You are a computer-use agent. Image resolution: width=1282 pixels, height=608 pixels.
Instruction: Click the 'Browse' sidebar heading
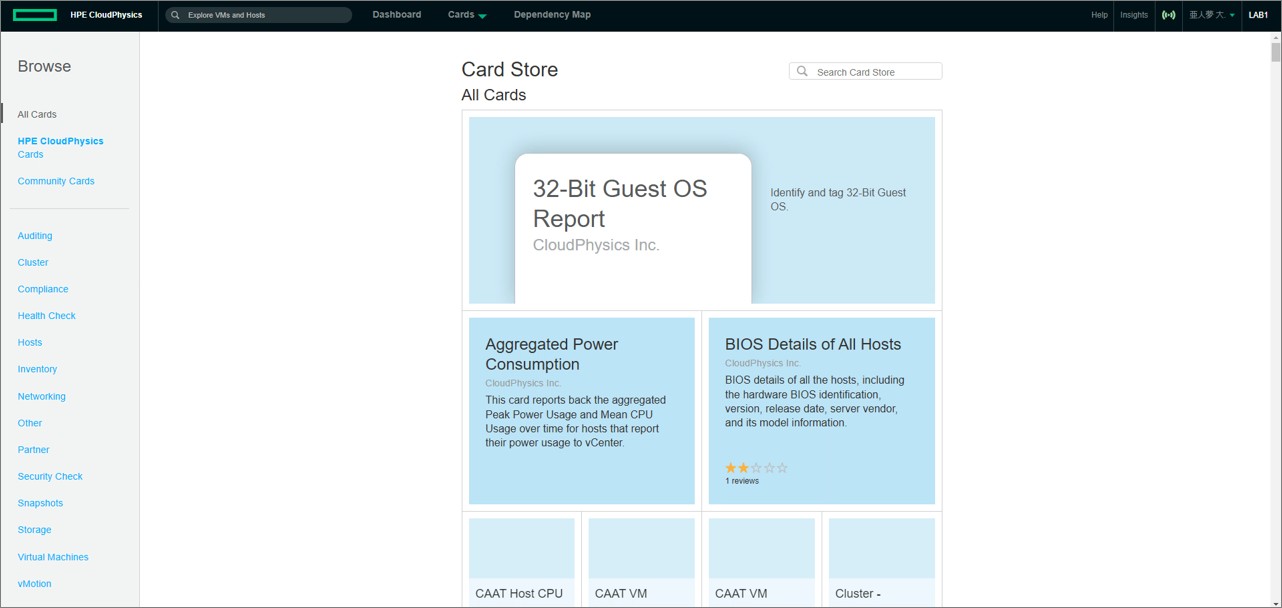coord(44,66)
